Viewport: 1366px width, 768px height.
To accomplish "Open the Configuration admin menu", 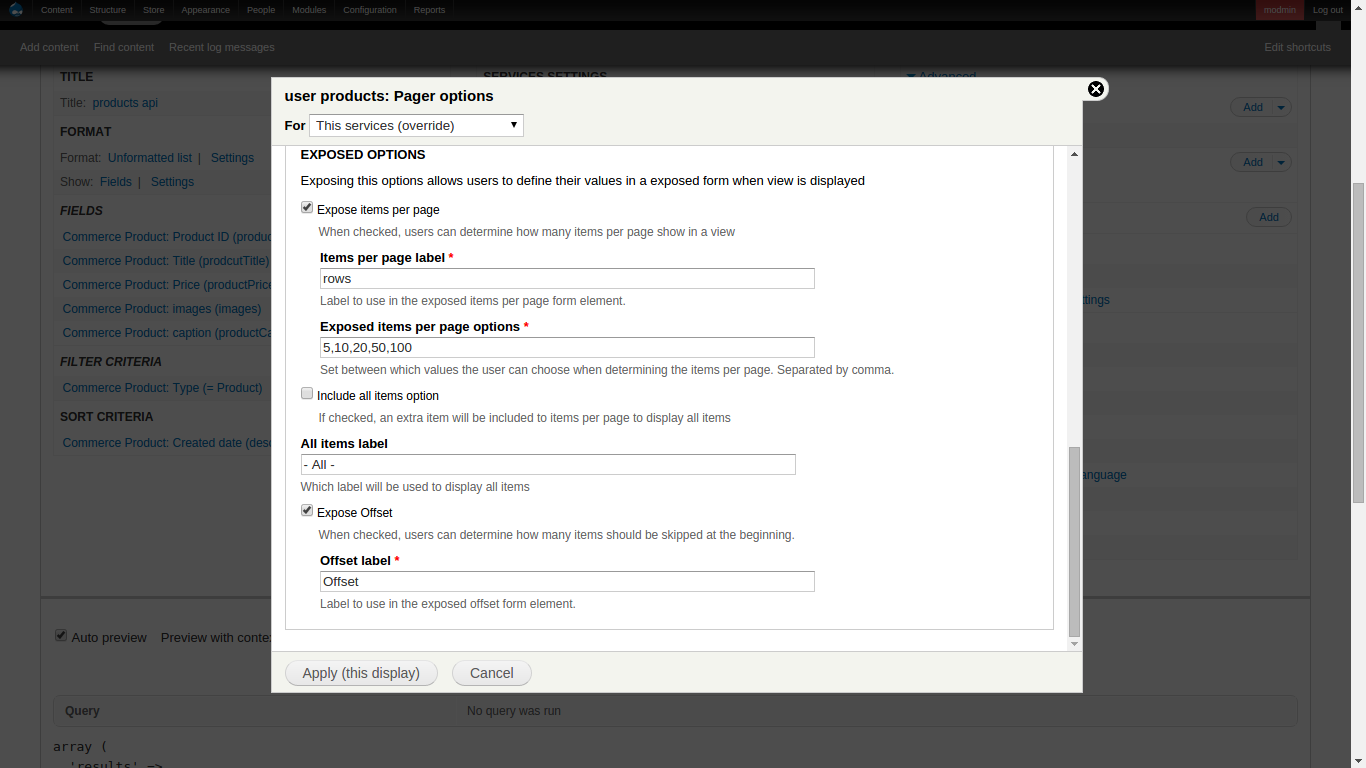I will 369,10.
